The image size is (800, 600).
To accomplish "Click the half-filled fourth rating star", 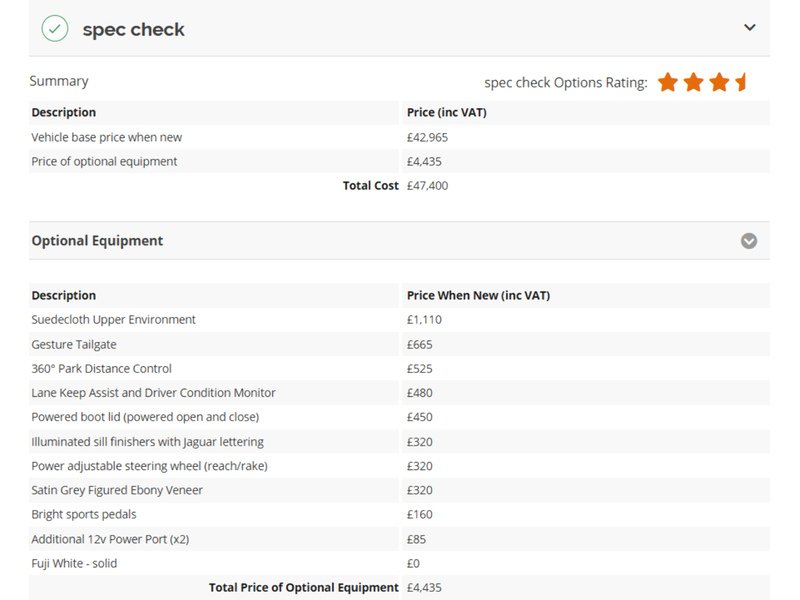I will (741, 82).
